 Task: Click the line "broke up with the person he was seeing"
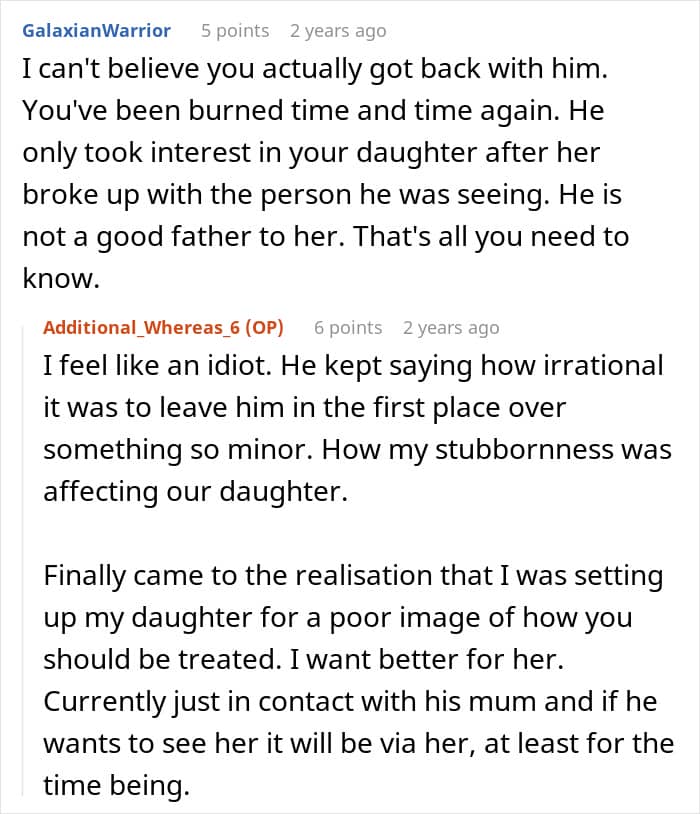[x=322, y=195]
